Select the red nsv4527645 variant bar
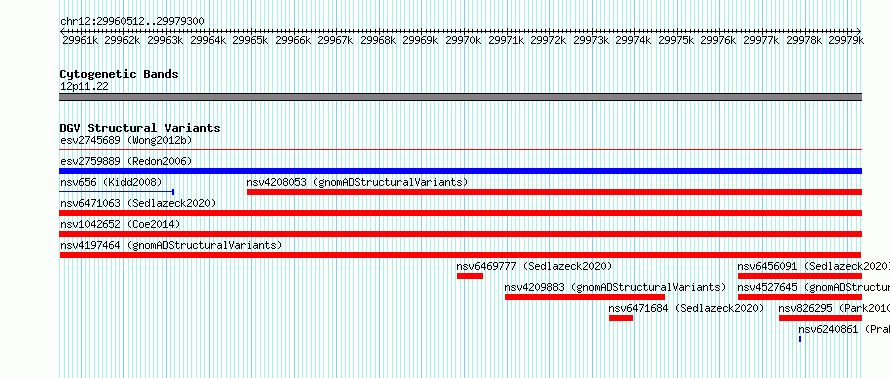This screenshot has width=890, height=378. pyautogui.click(x=800, y=297)
